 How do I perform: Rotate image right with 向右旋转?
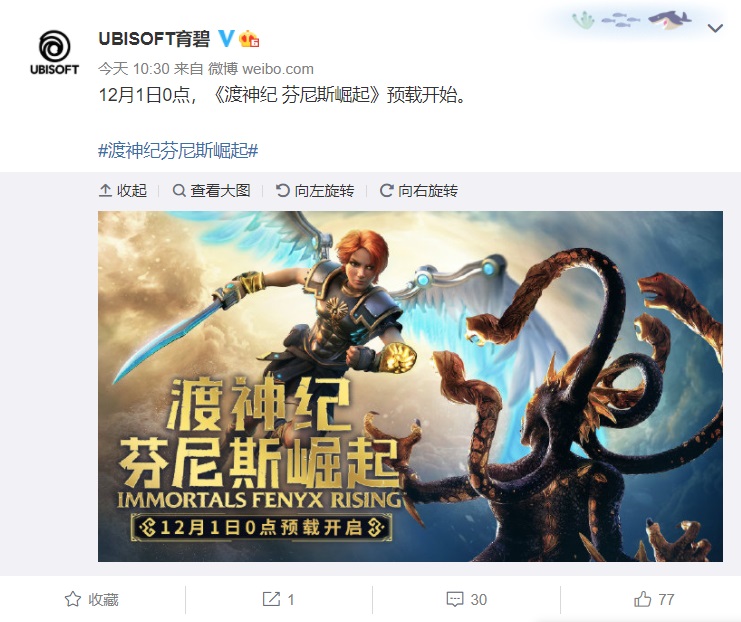419,190
